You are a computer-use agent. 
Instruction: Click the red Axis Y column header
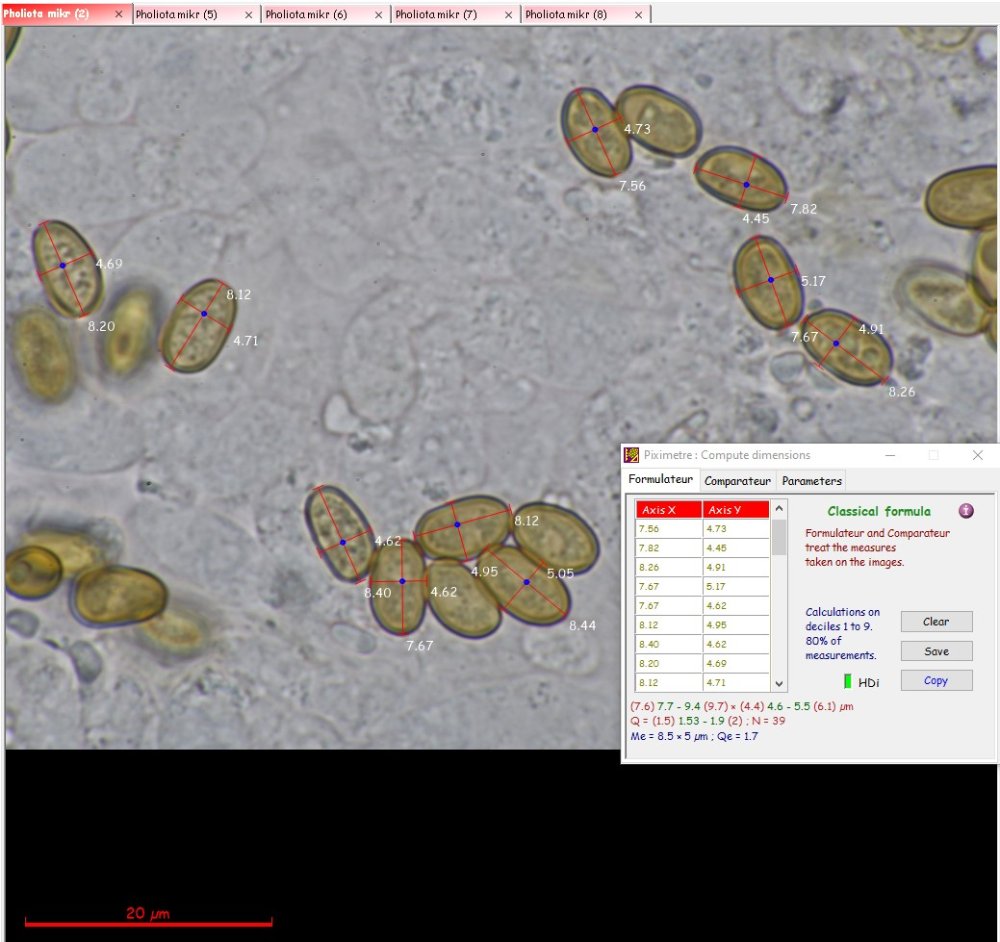click(735, 510)
